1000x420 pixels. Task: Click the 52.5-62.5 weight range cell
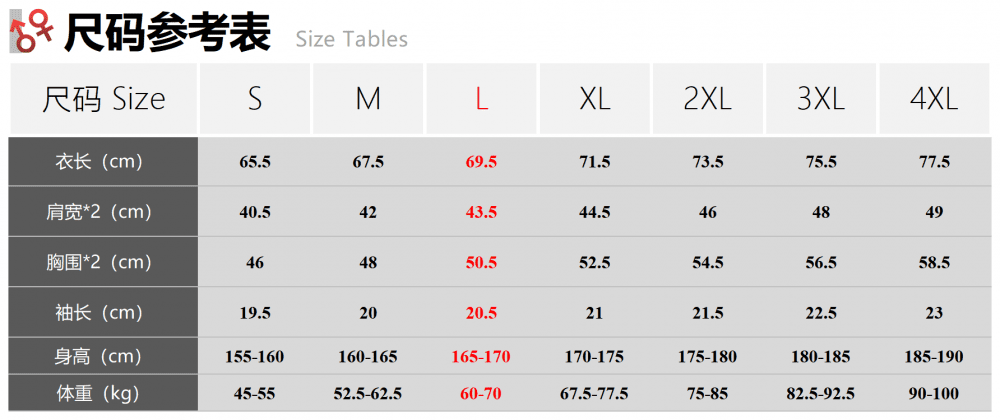[x=368, y=393]
